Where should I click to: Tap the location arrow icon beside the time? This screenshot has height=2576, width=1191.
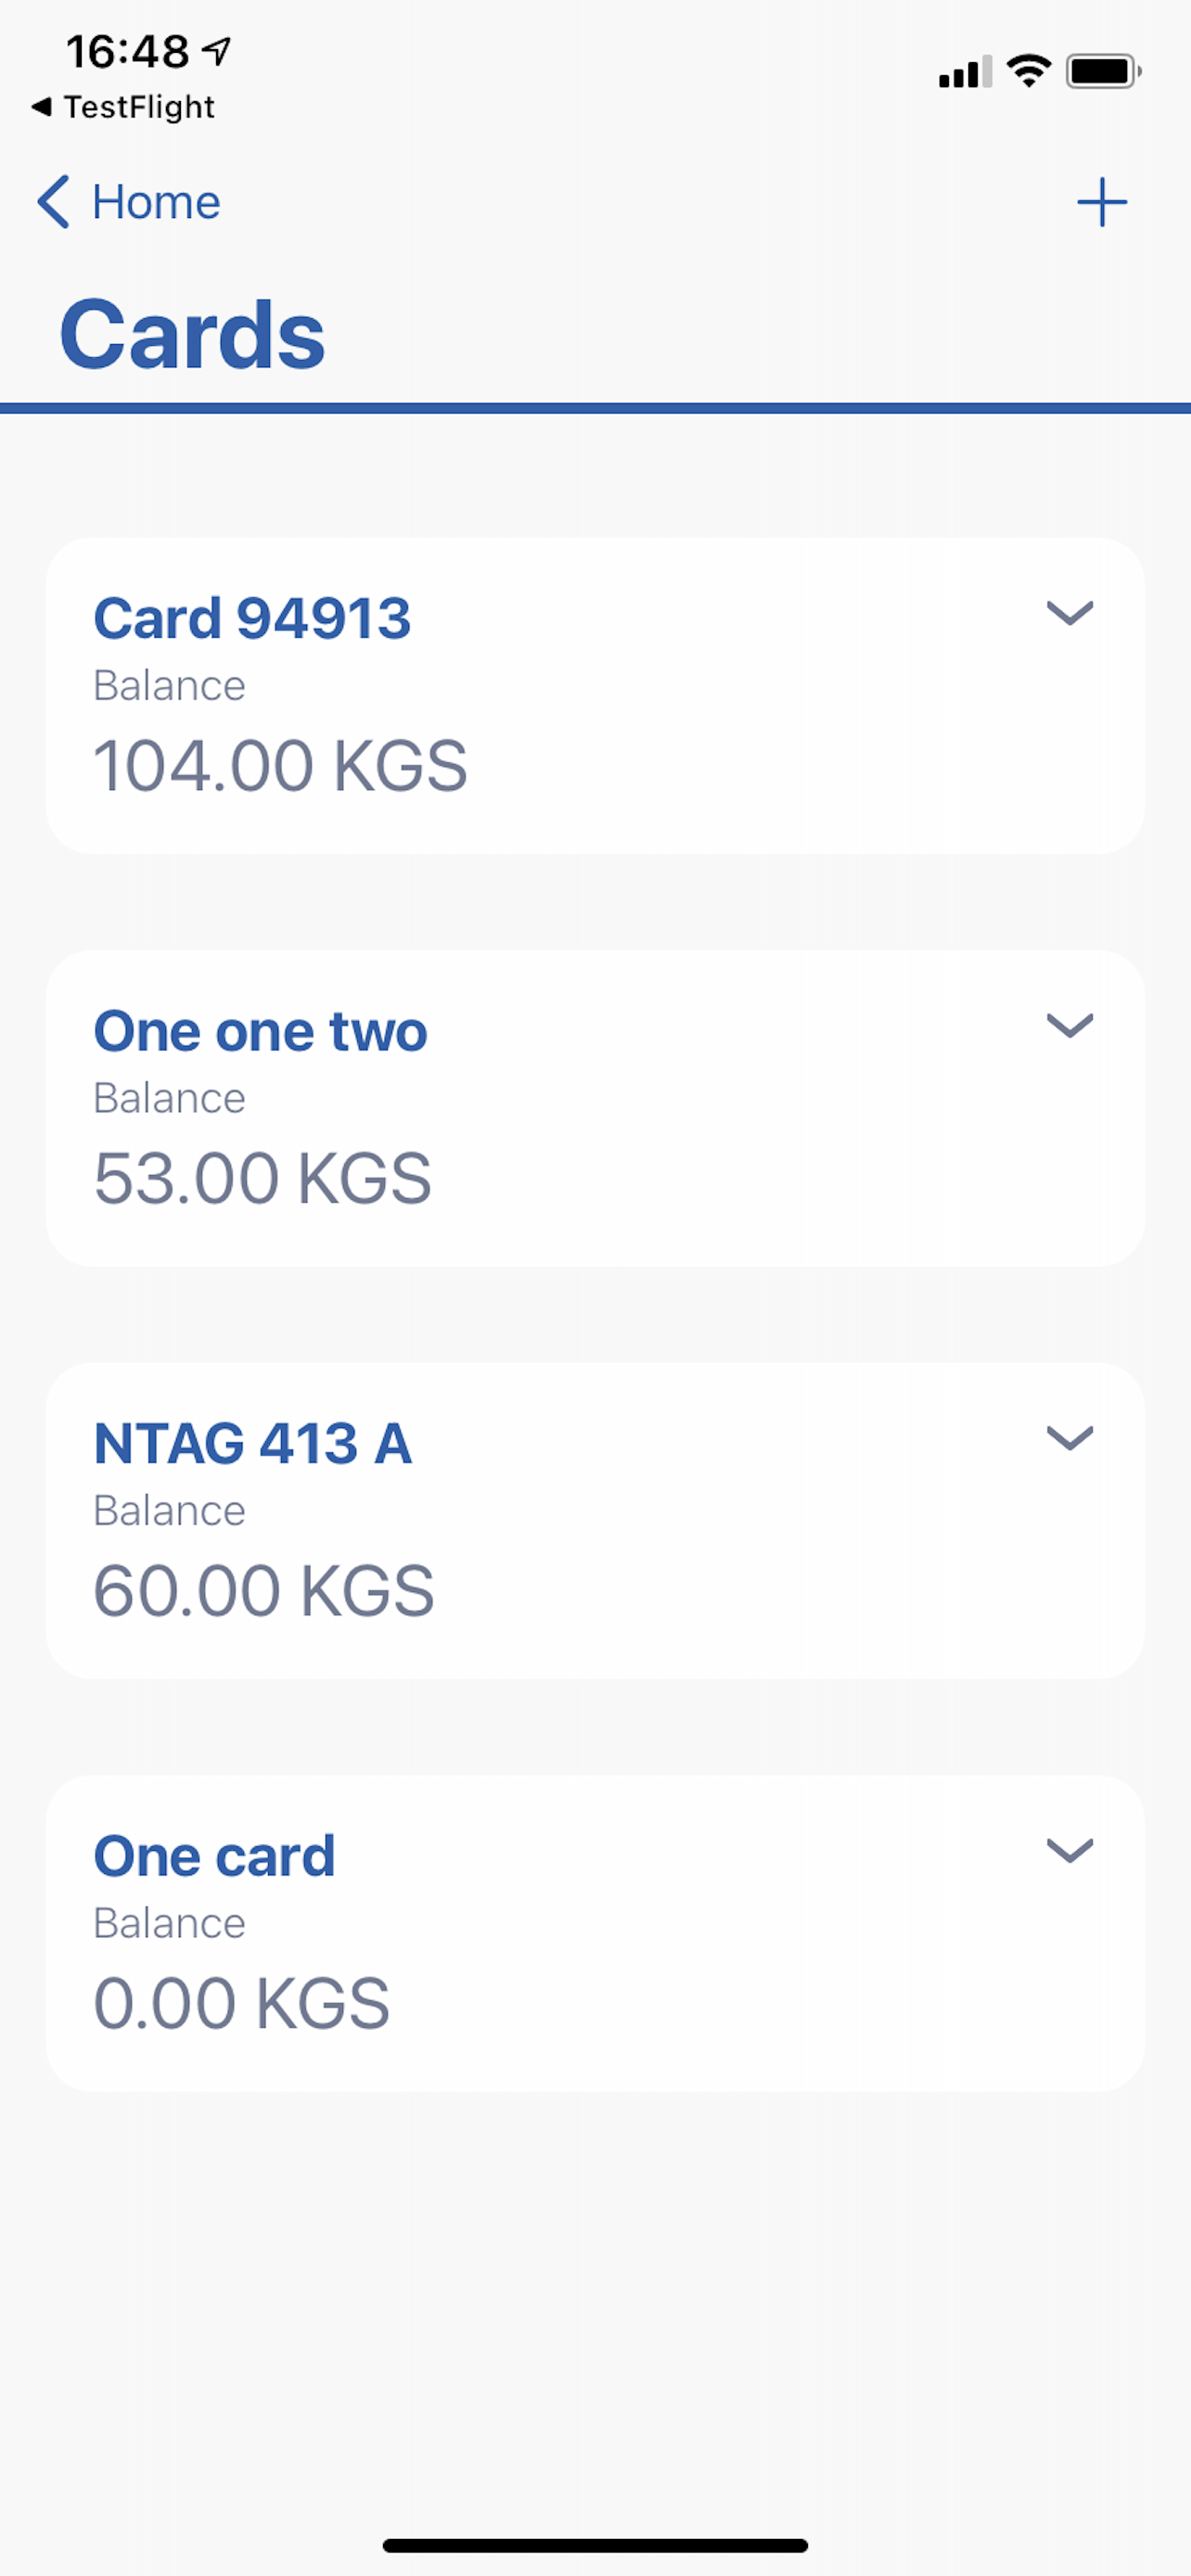coord(217,50)
